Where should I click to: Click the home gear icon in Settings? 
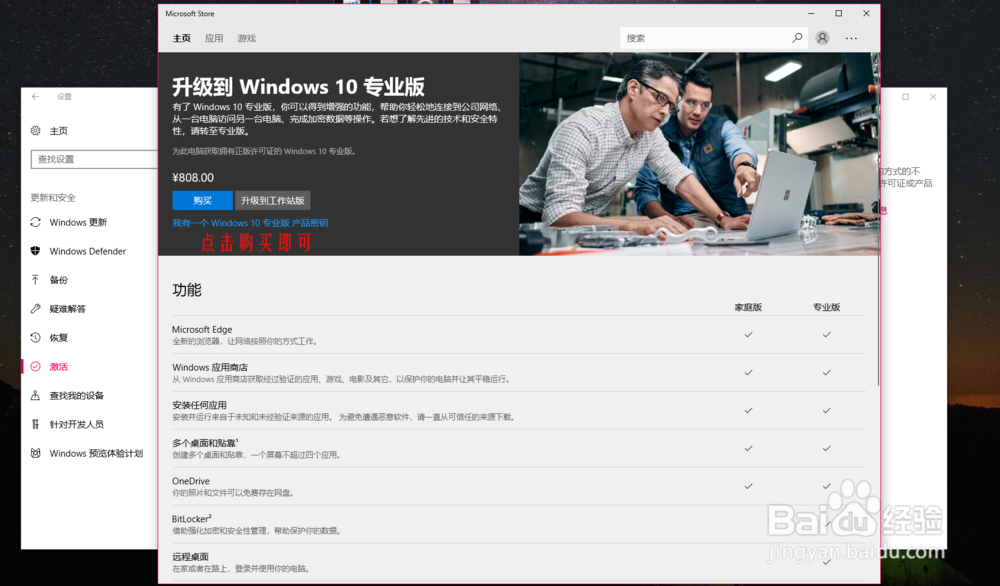[x=36, y=131]
